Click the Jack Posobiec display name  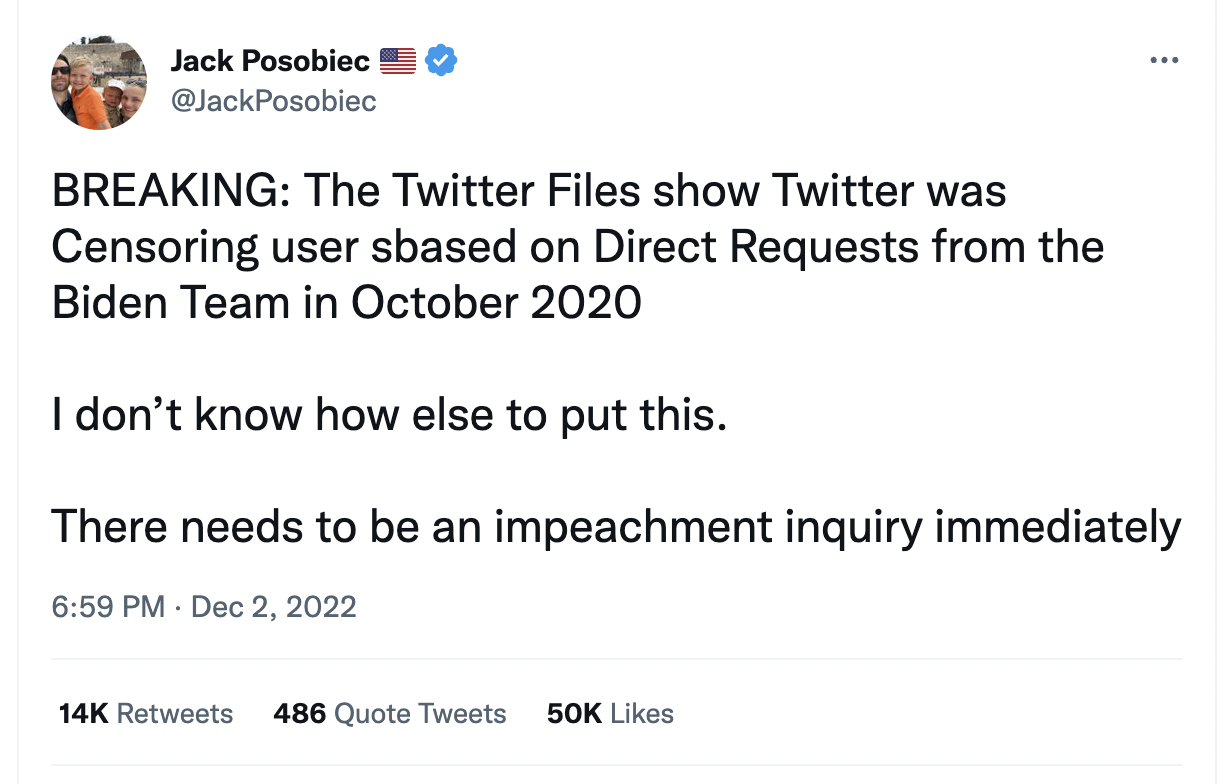tap(270, 62)
